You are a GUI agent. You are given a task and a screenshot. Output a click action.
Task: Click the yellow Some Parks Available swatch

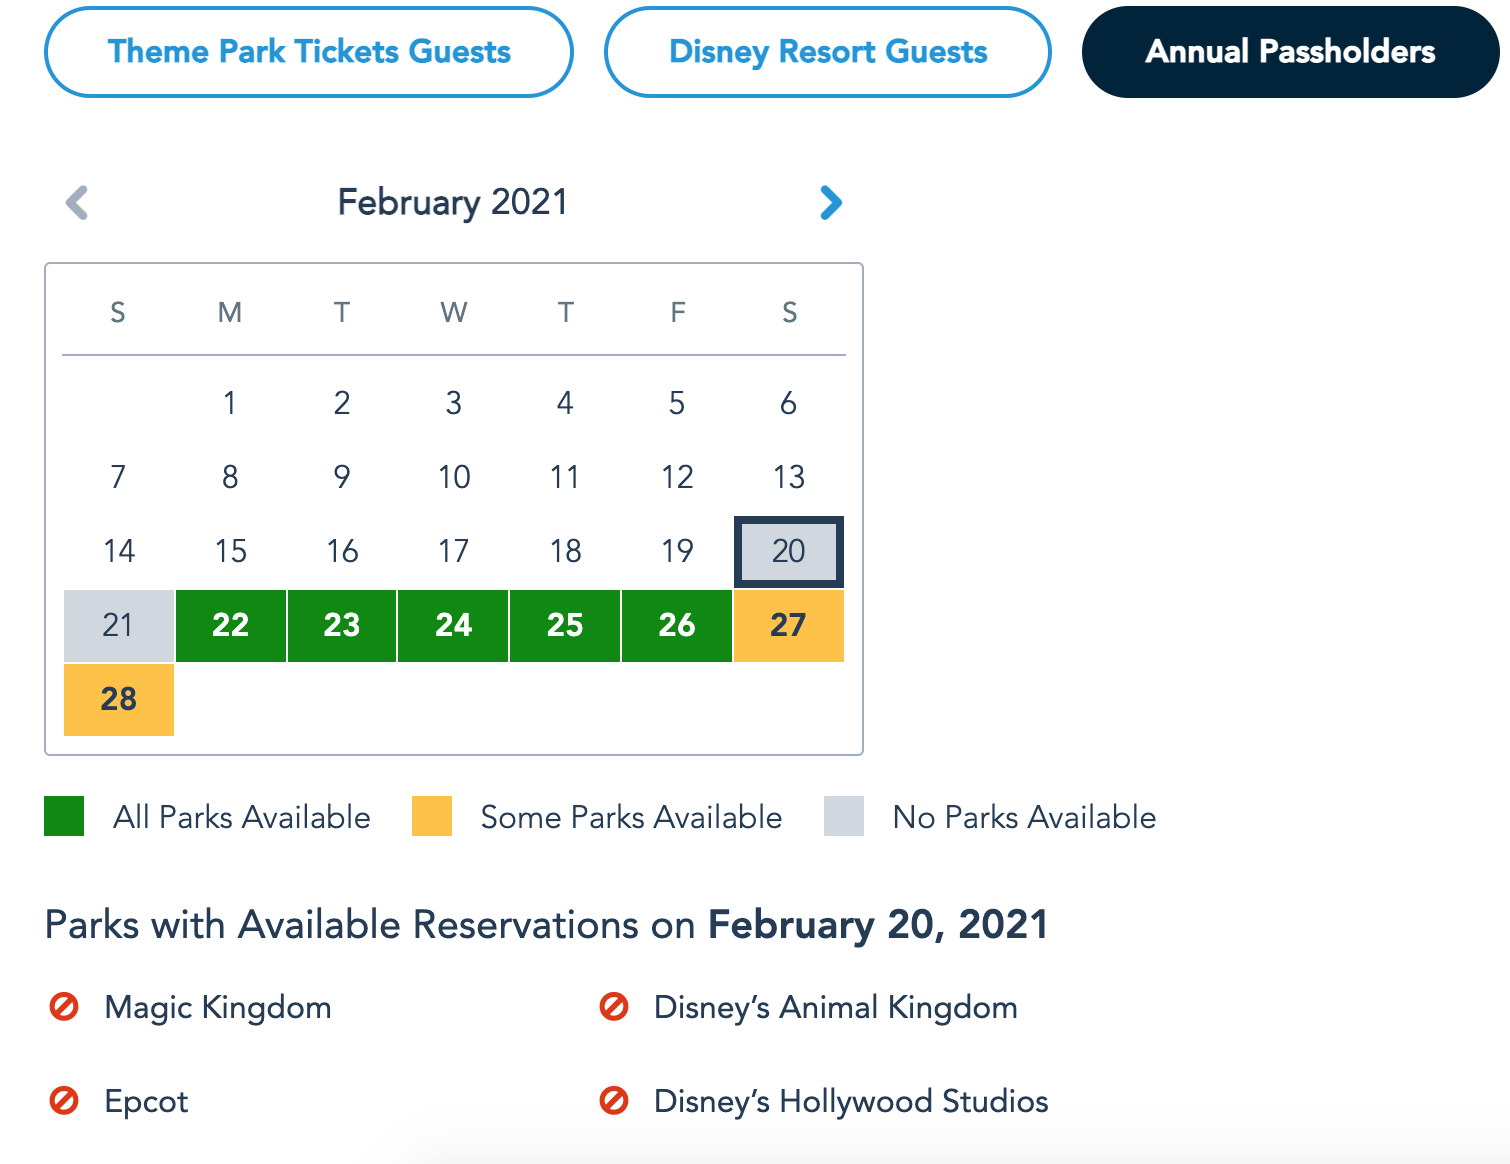[432, 816]
